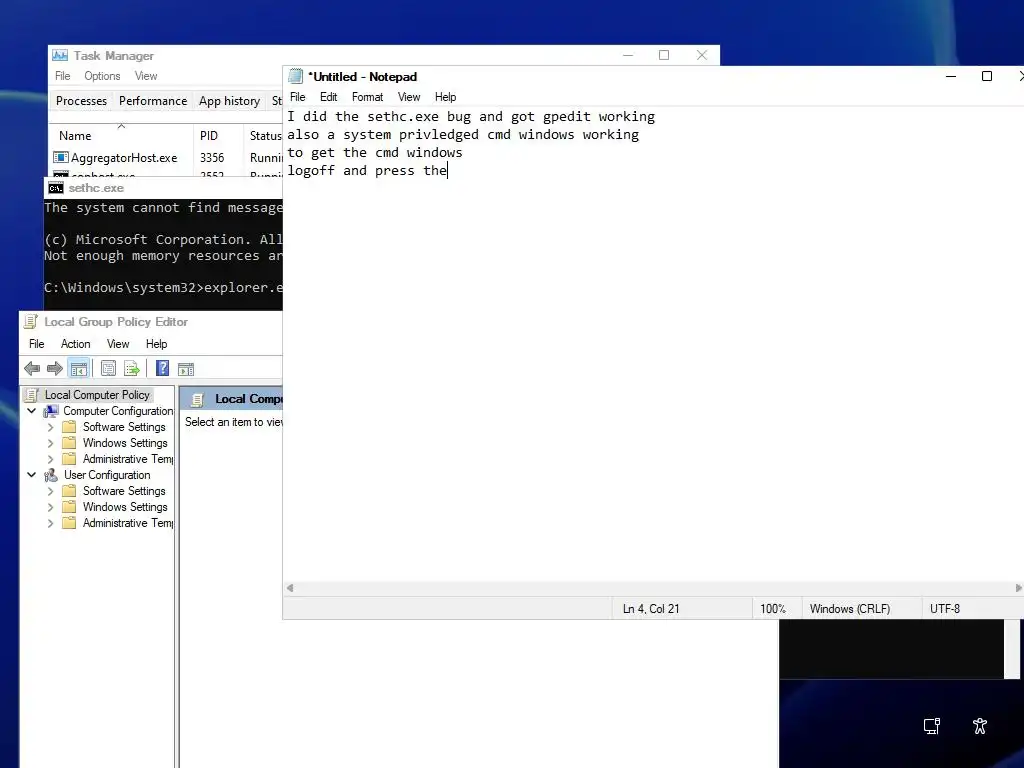Select Local Computer Policy scroll icon in tree

coord(31,394)
